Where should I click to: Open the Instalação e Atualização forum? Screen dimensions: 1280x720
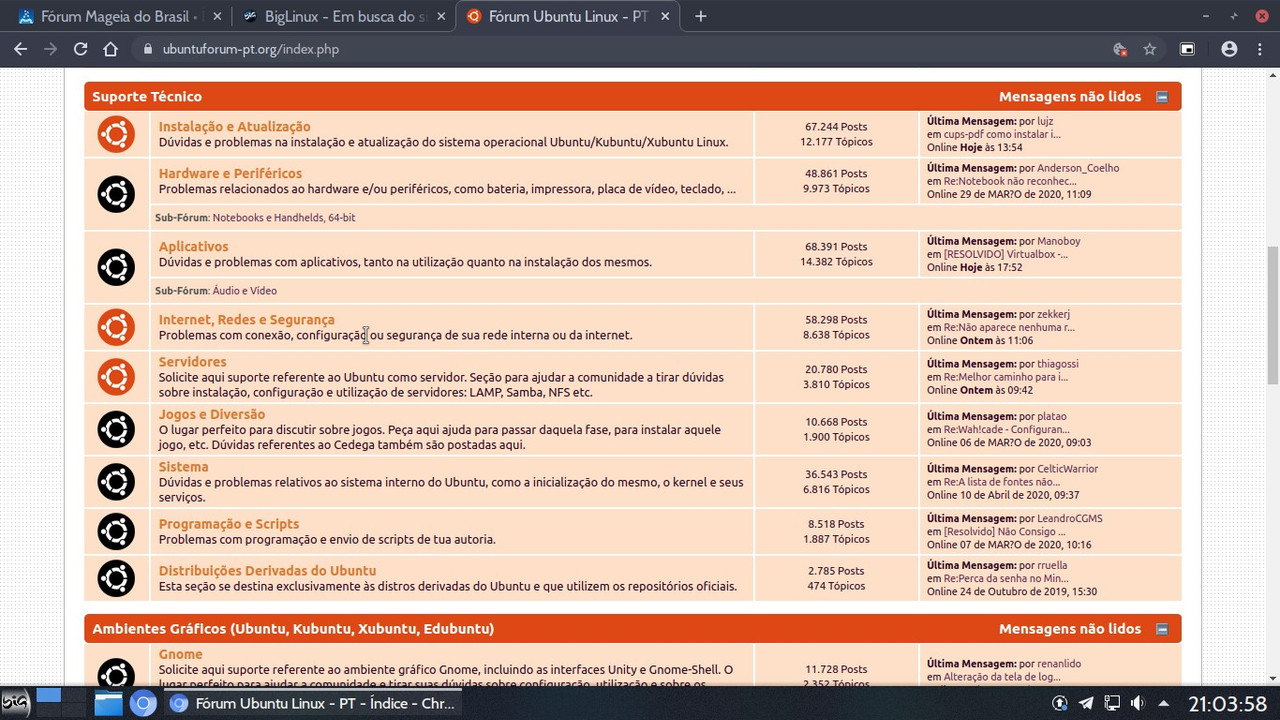(x=234, y=127)
